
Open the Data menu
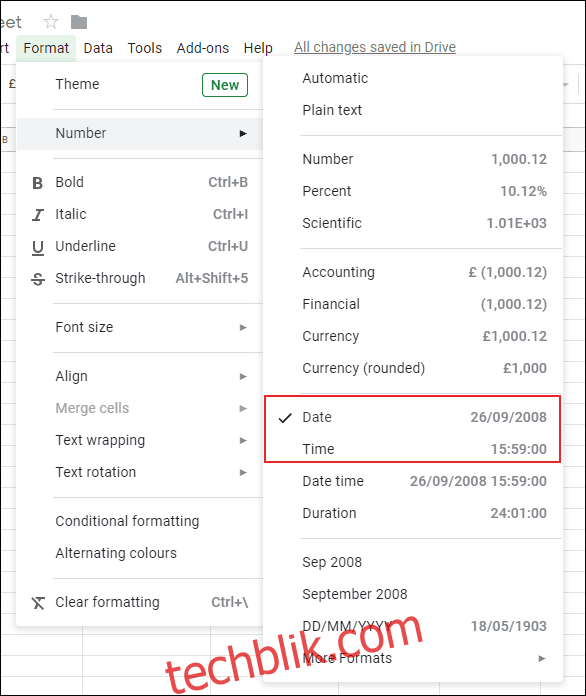[x=98, y=48]
